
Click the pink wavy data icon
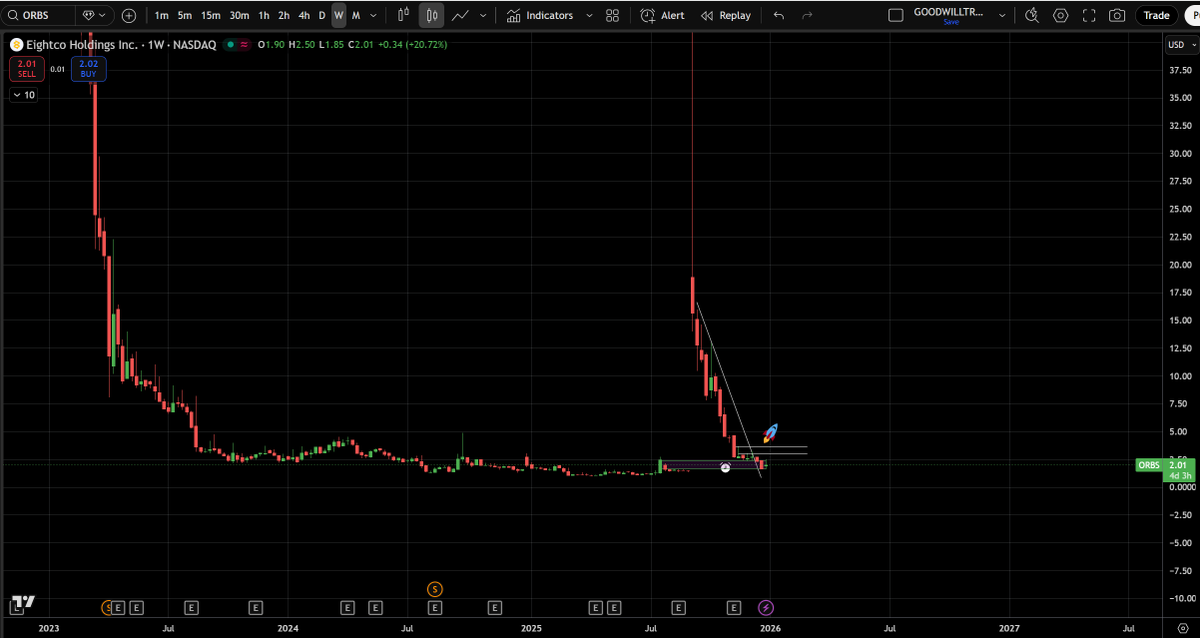click(245, 45)
